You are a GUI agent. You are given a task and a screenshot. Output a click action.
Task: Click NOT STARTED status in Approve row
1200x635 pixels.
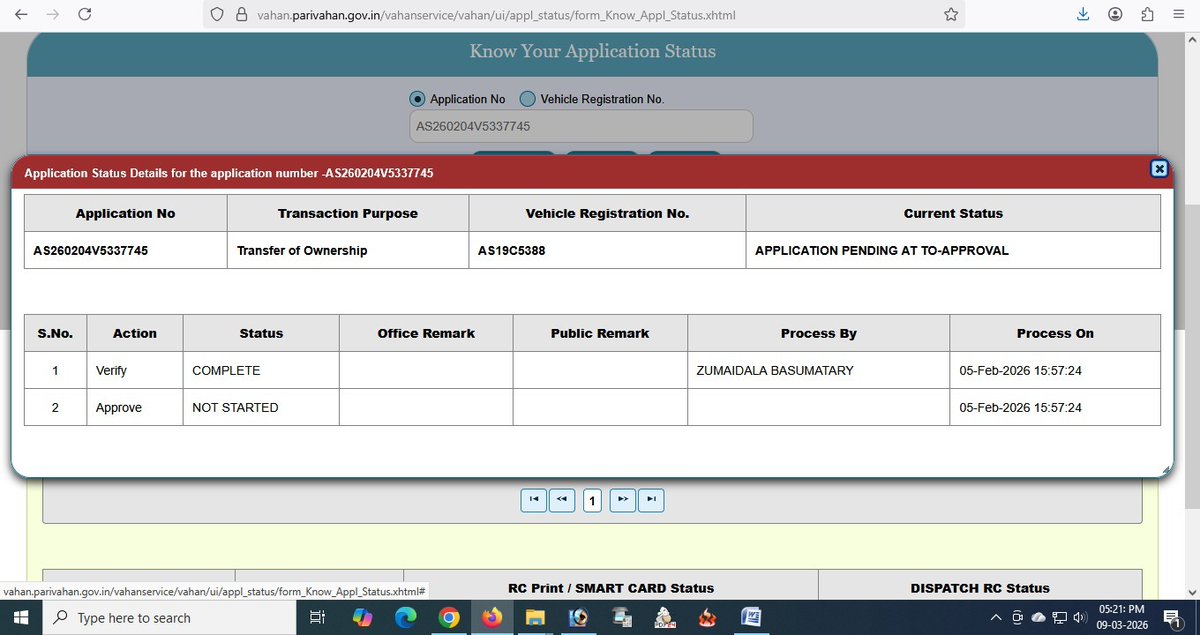(261, 408)
